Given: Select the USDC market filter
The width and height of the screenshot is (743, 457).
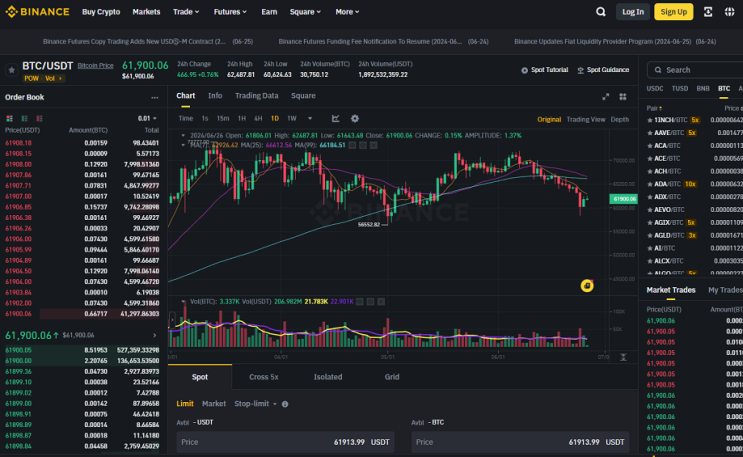Looking at the screenshot, I should click(655, 89).
